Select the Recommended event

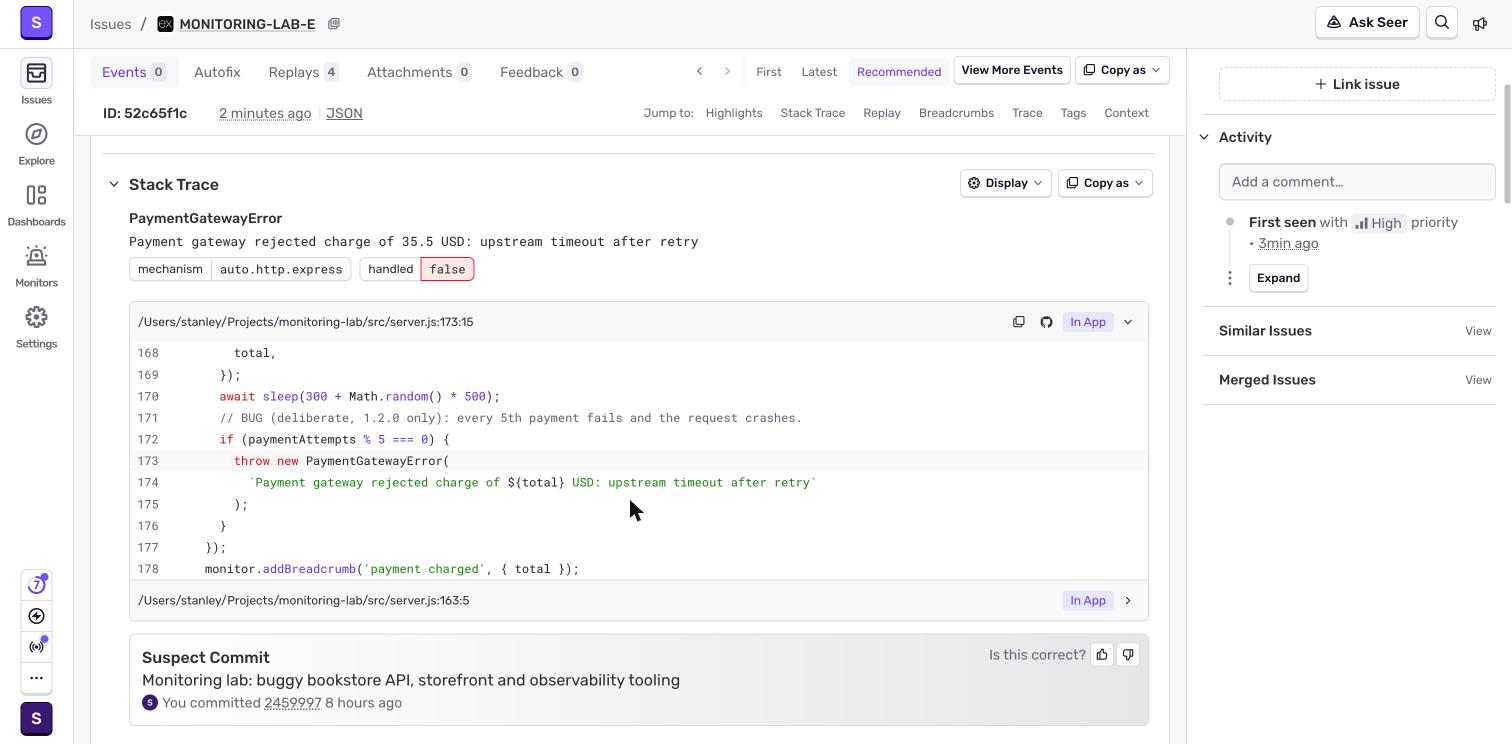899,71
